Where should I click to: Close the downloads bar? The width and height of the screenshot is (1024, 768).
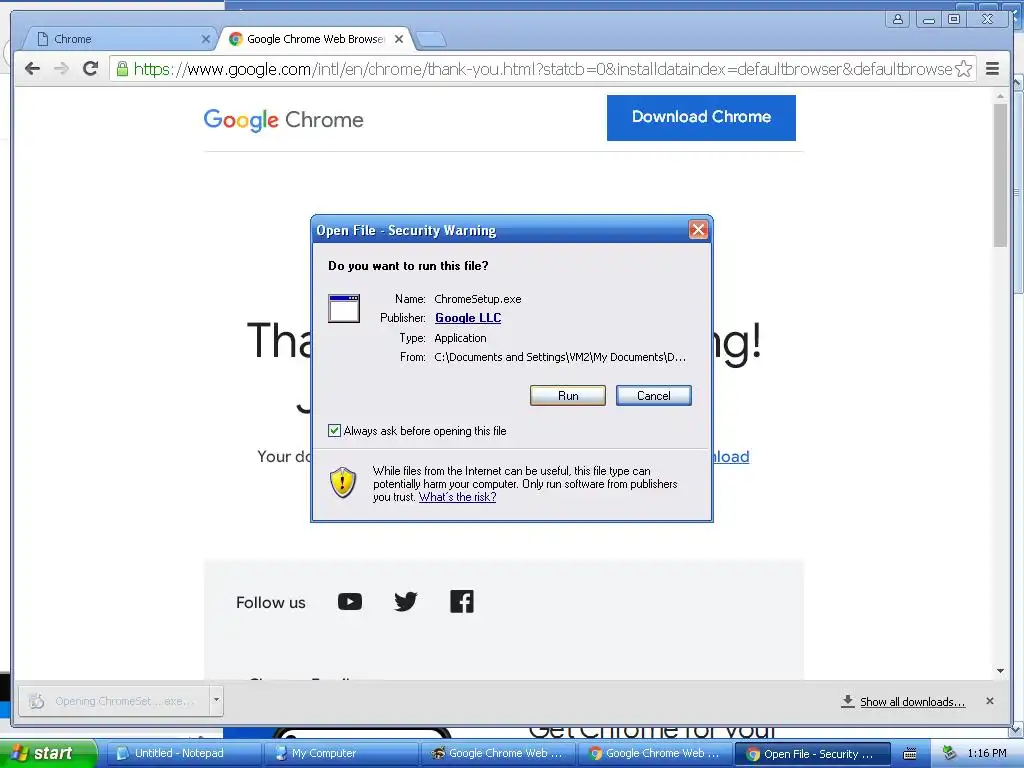click(x=989, y=701)
